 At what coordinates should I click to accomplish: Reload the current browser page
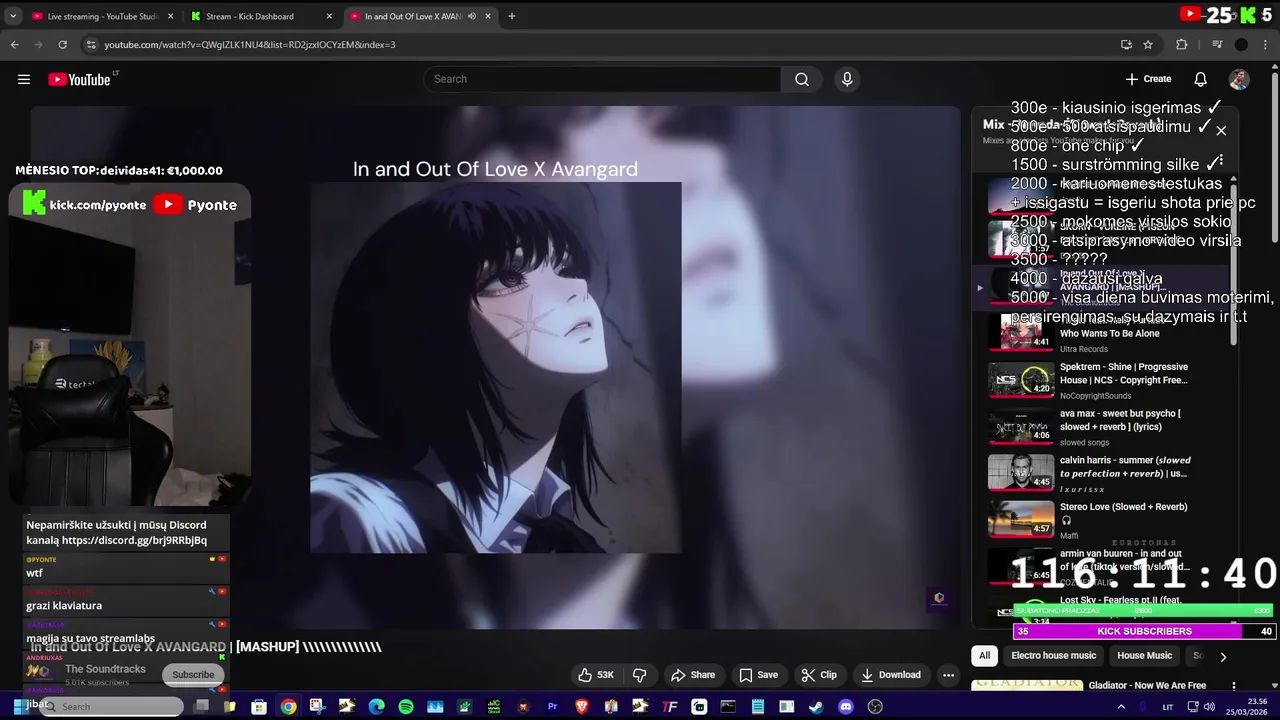click(x=62, y=44)
